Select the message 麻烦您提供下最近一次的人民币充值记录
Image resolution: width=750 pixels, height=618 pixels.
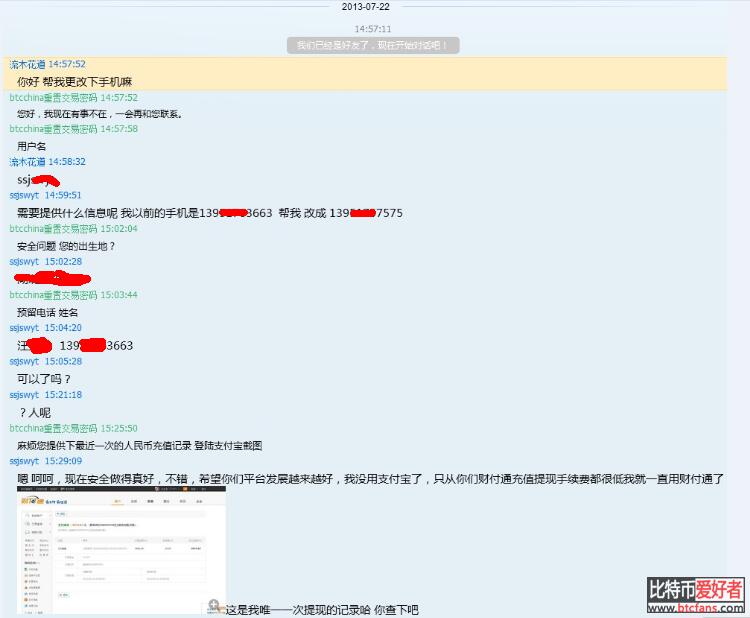[140, 446]
